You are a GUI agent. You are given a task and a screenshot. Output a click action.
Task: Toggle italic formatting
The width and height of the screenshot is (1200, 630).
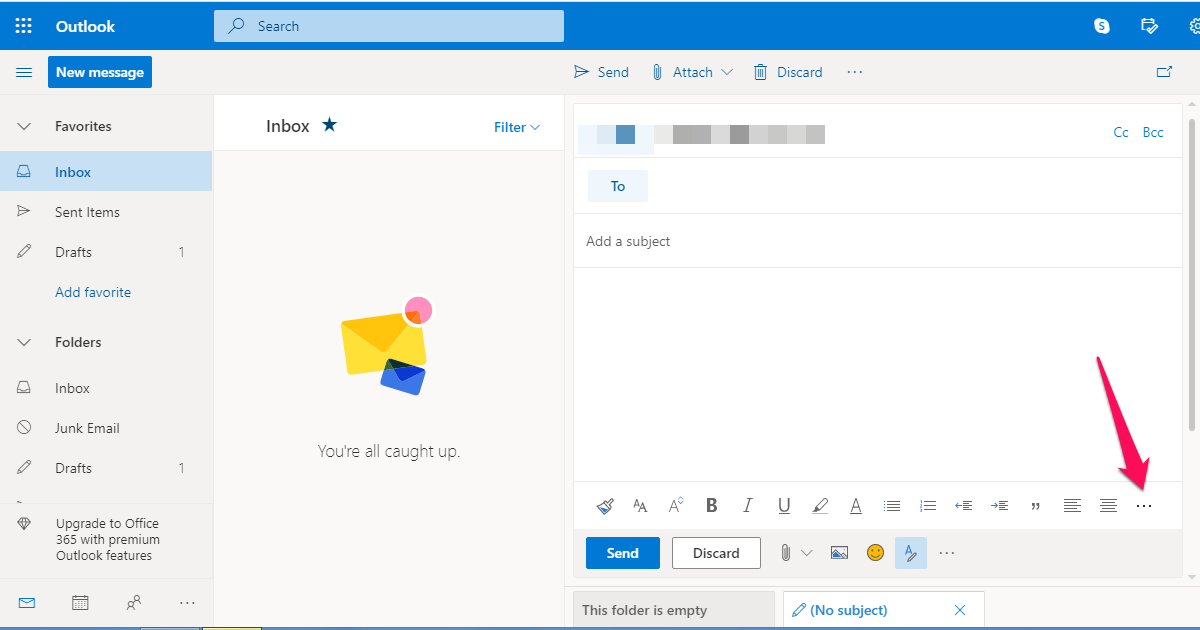(747, 506)
